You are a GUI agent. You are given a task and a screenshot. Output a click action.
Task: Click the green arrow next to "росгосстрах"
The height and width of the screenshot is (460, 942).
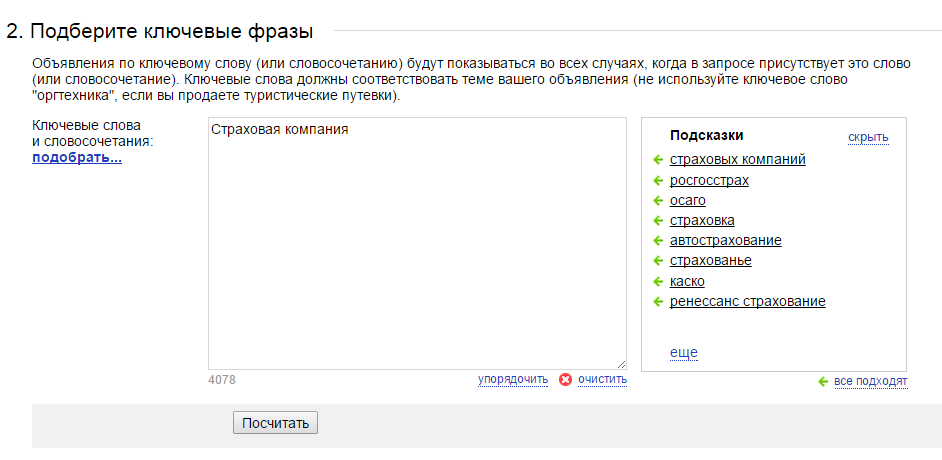(x=658, y=180)
